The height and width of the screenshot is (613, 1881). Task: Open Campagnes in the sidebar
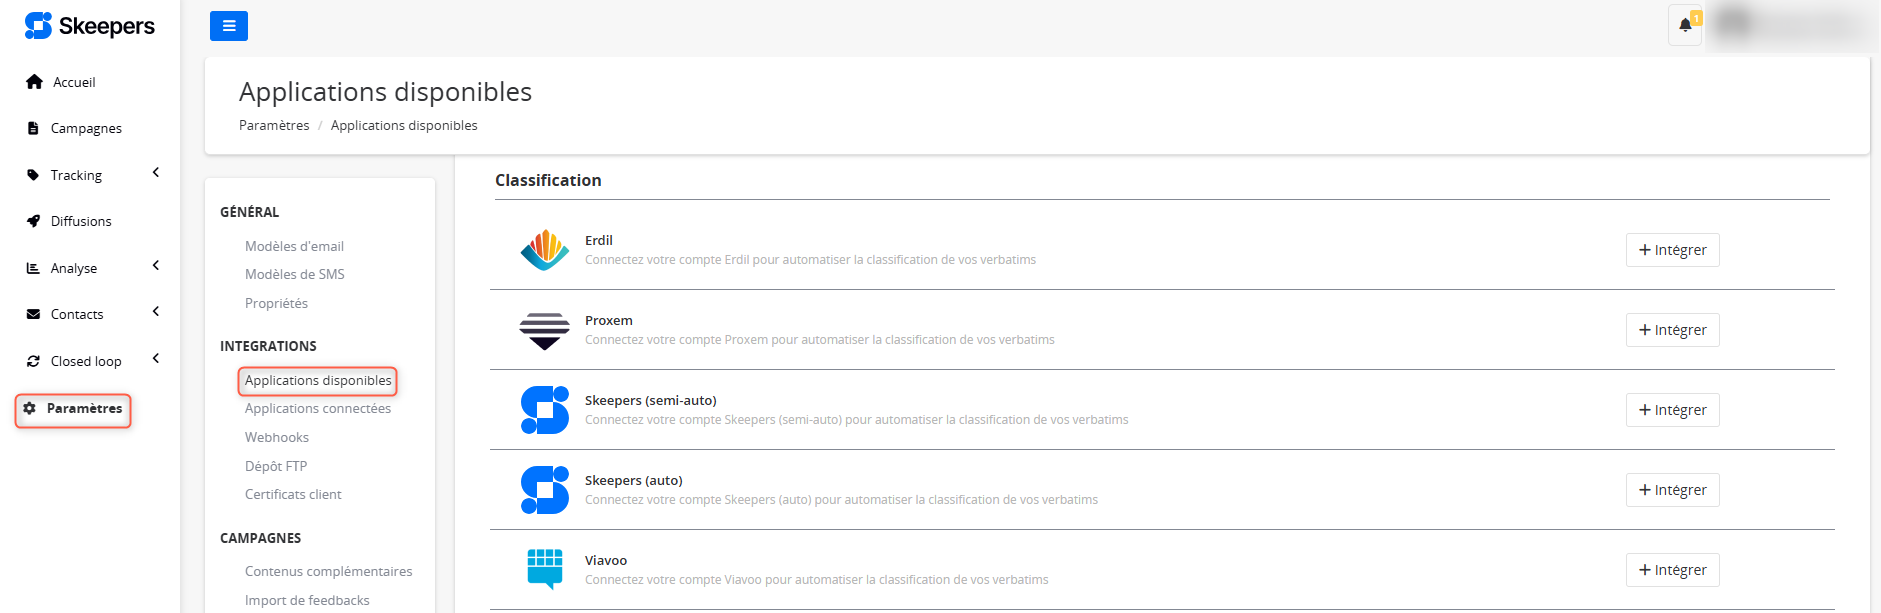86,128
